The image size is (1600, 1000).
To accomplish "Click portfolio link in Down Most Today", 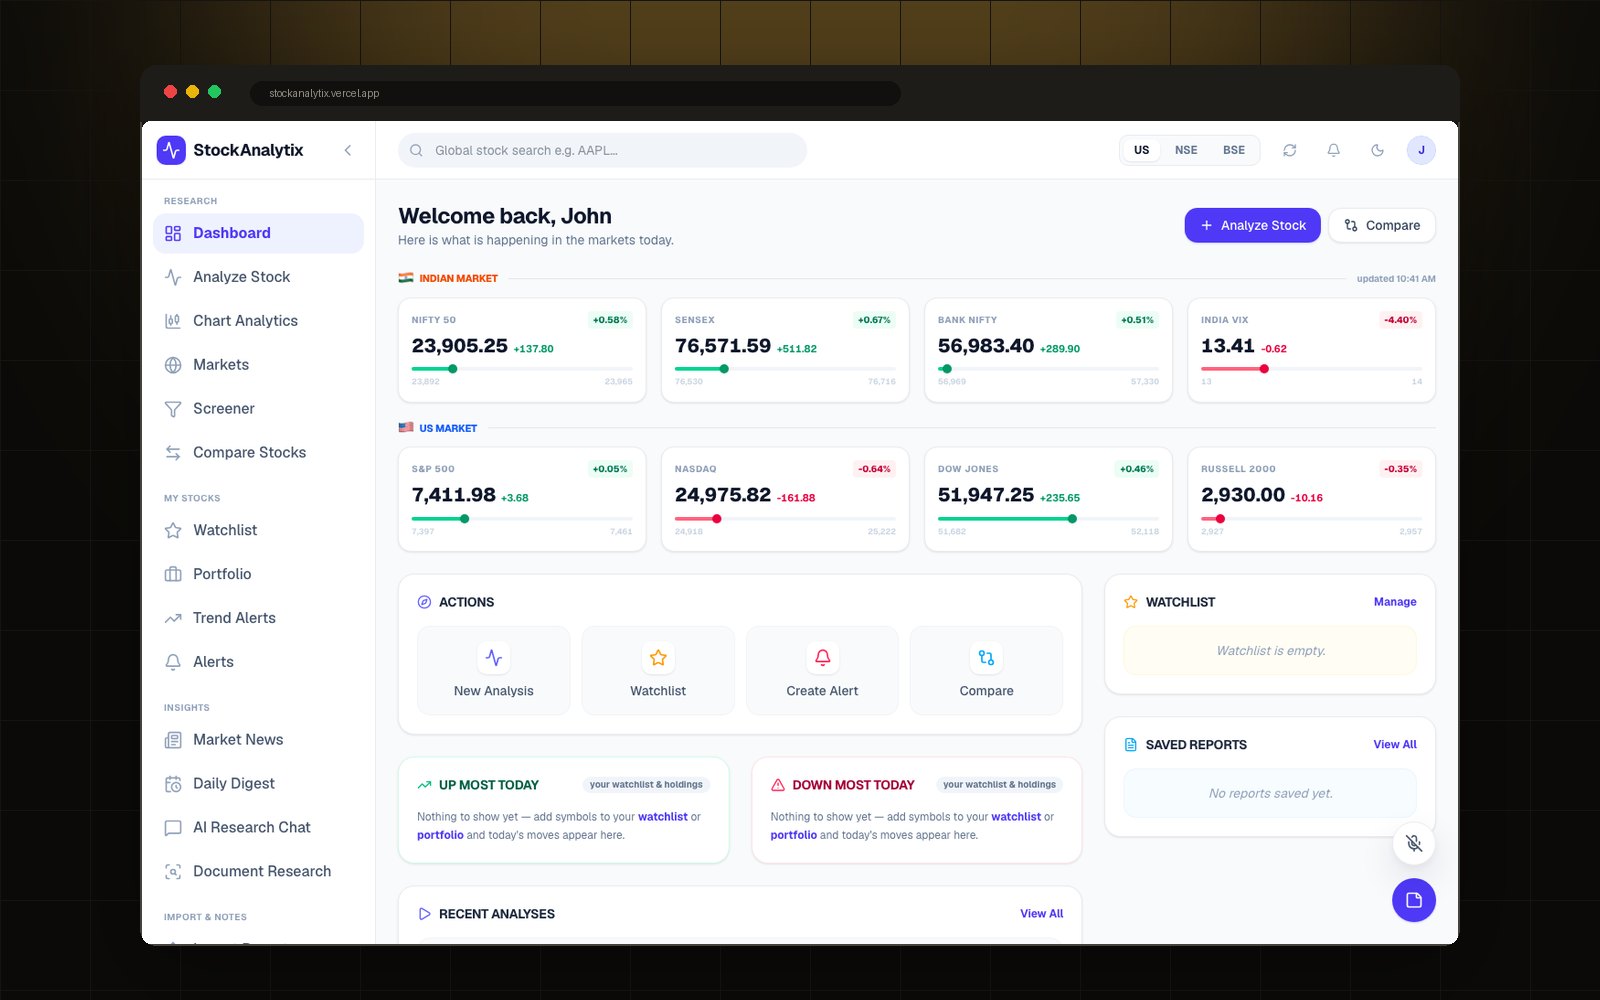I will [x=794, y=835].
